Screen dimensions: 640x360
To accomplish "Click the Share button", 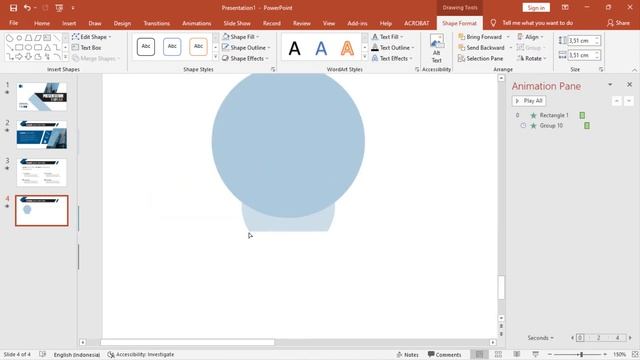I will pos(618,23).
